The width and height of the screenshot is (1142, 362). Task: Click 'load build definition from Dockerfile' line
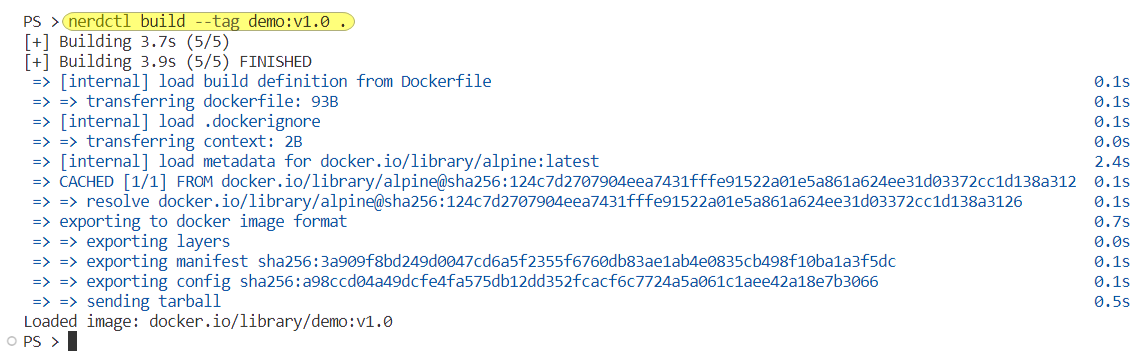point(261,82)
